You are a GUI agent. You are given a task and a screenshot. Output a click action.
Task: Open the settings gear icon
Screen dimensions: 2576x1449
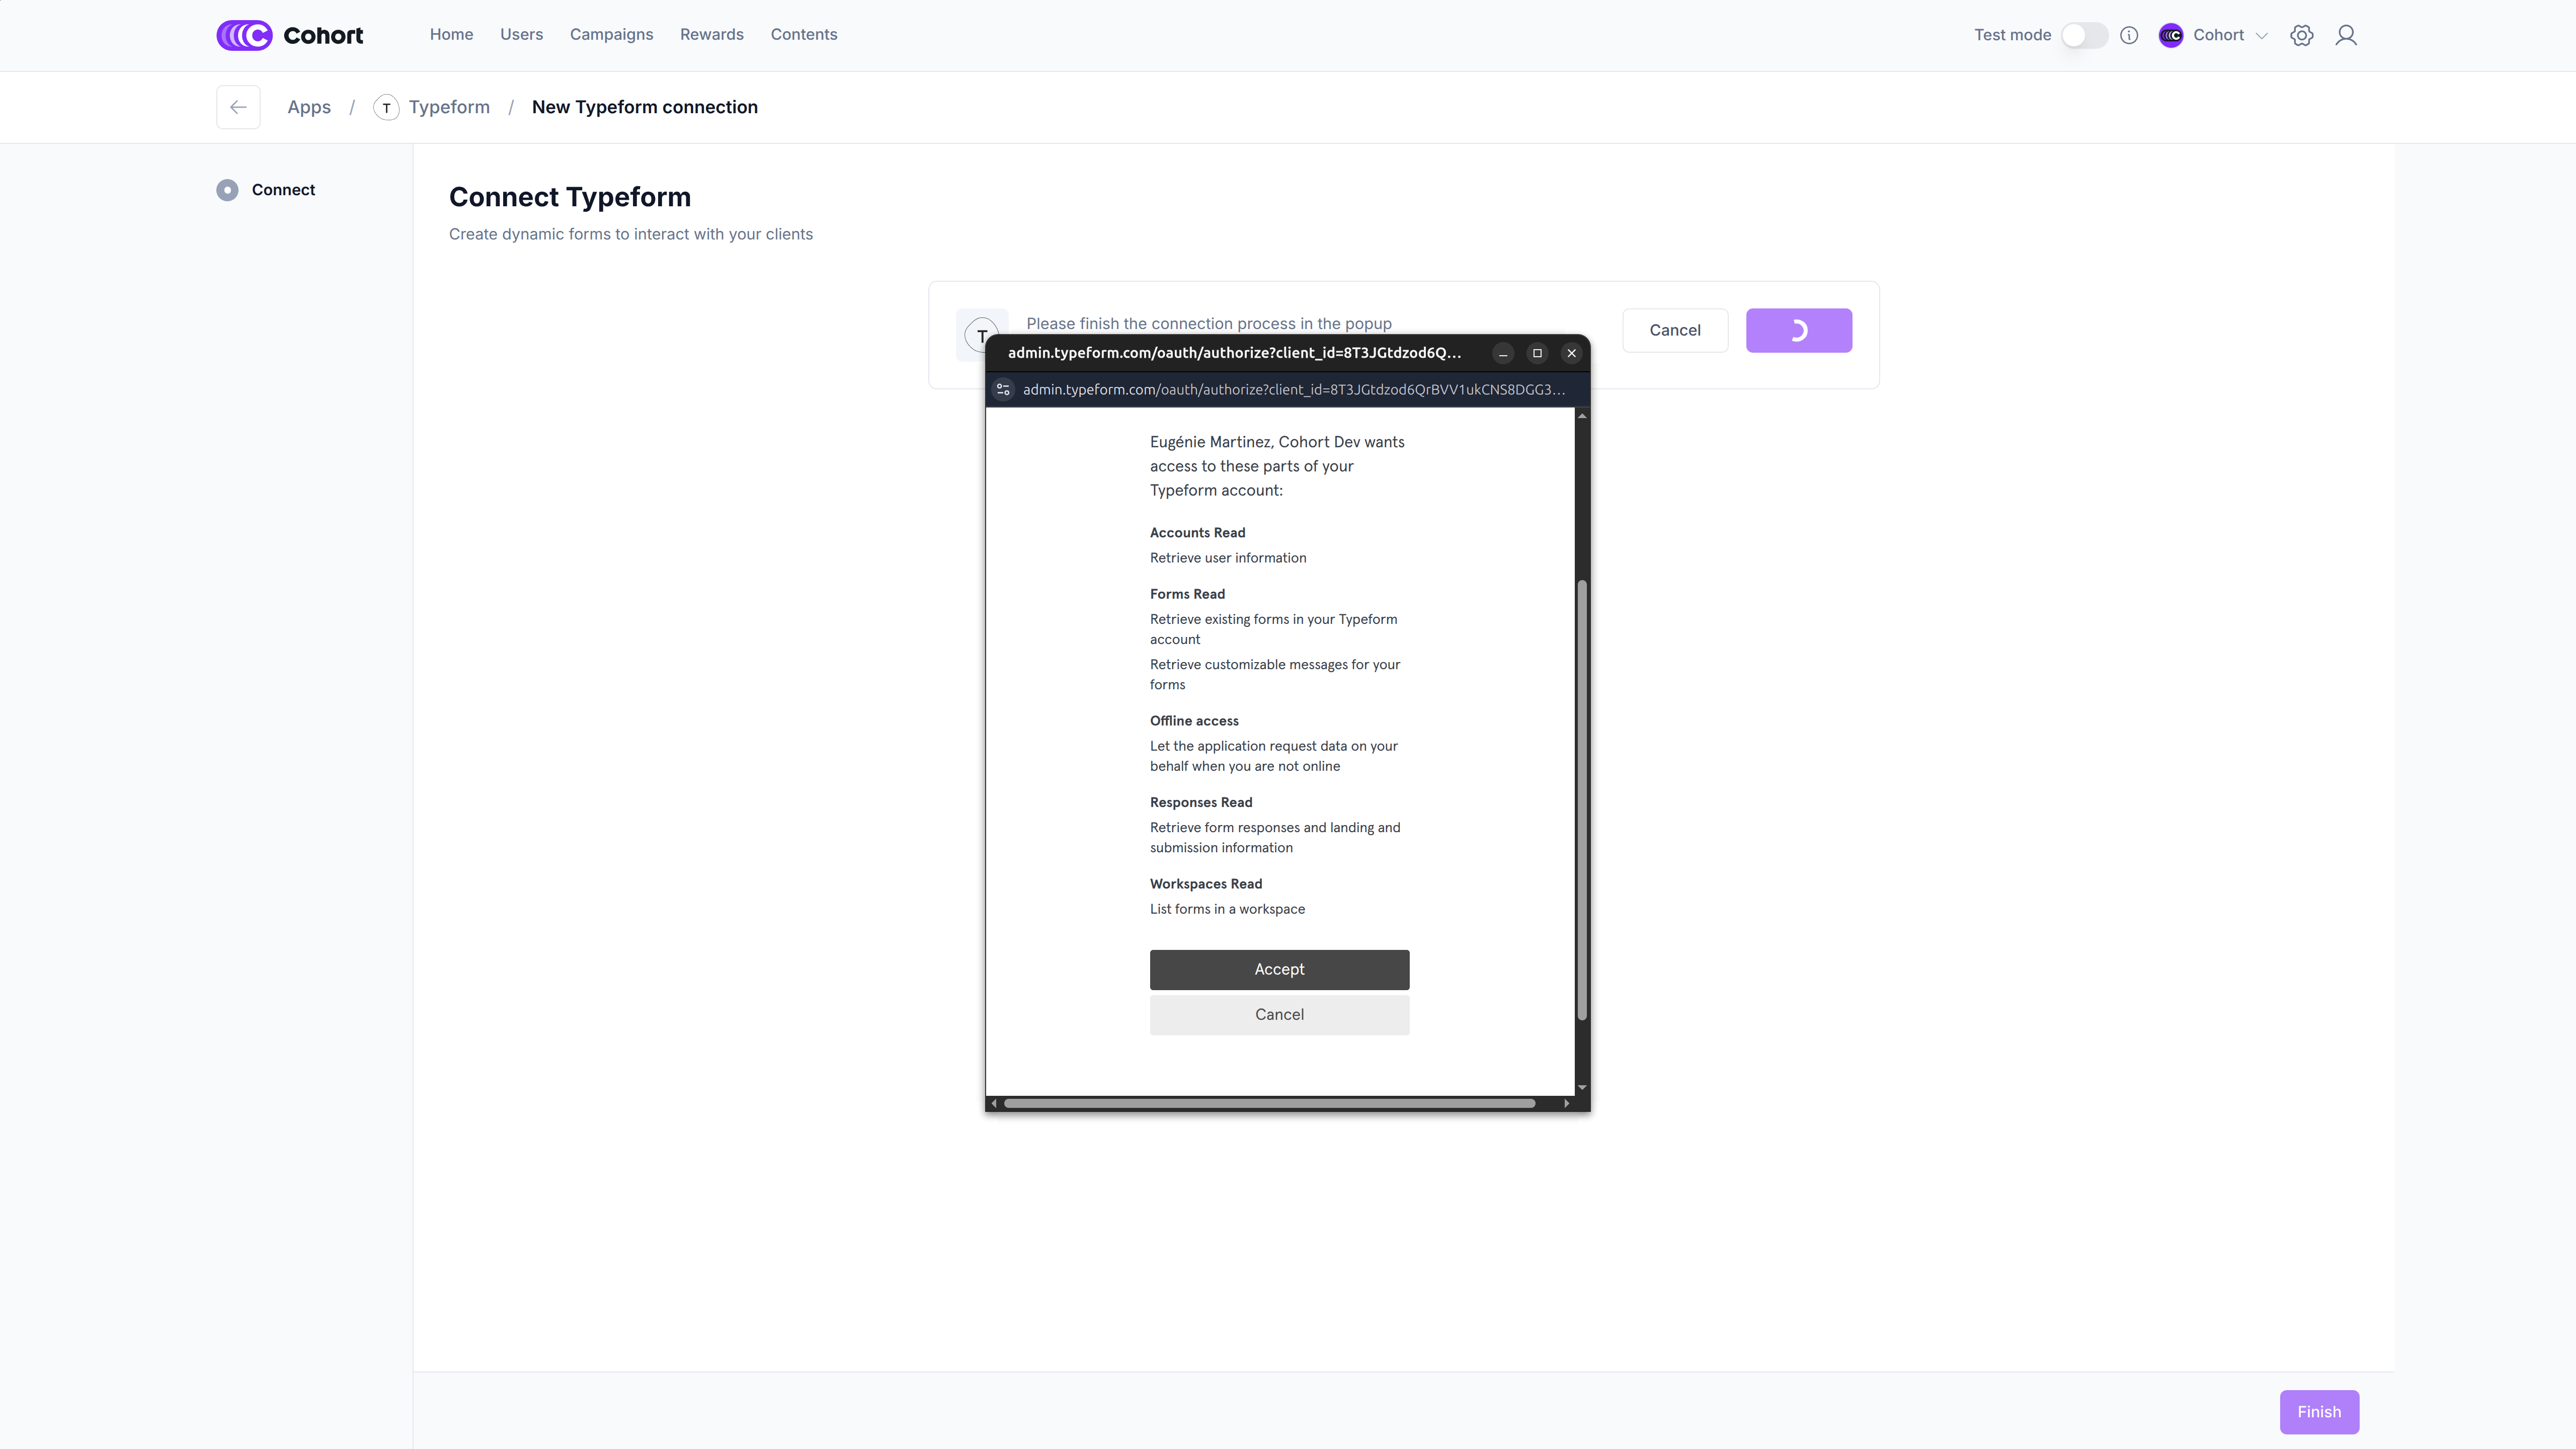[2301, 35]
